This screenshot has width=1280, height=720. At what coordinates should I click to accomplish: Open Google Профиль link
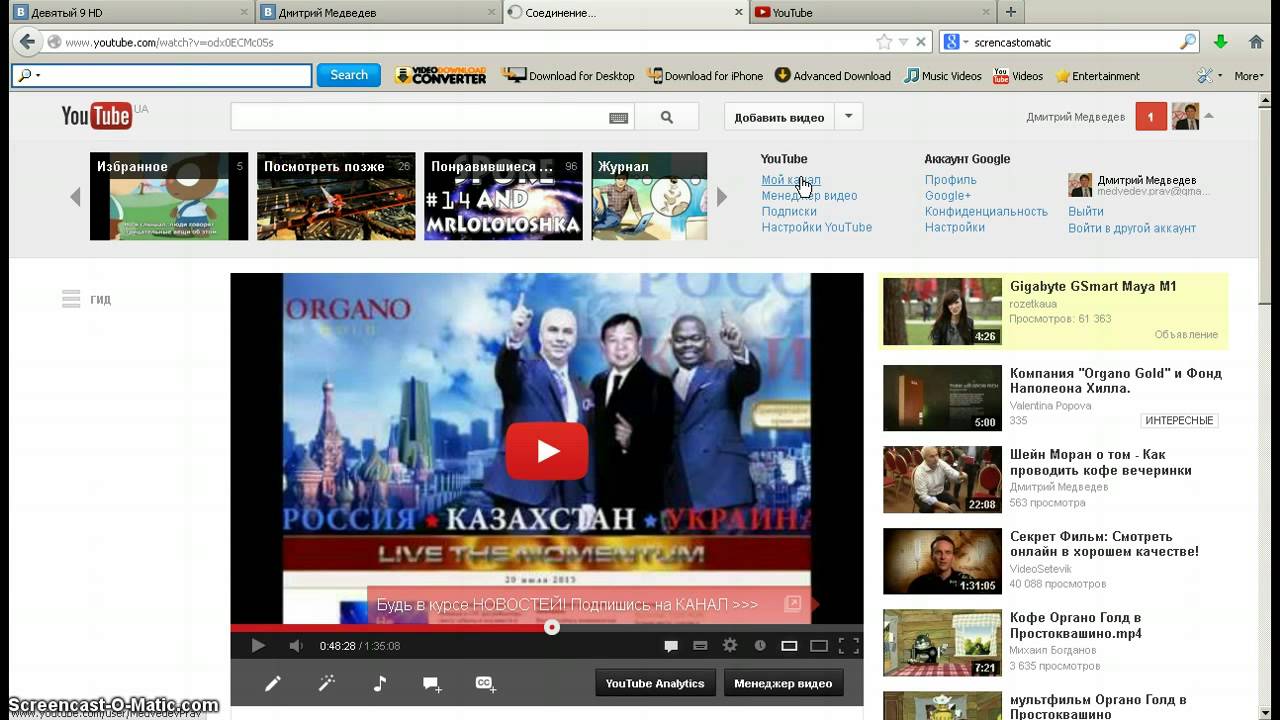tap(951, 180)
